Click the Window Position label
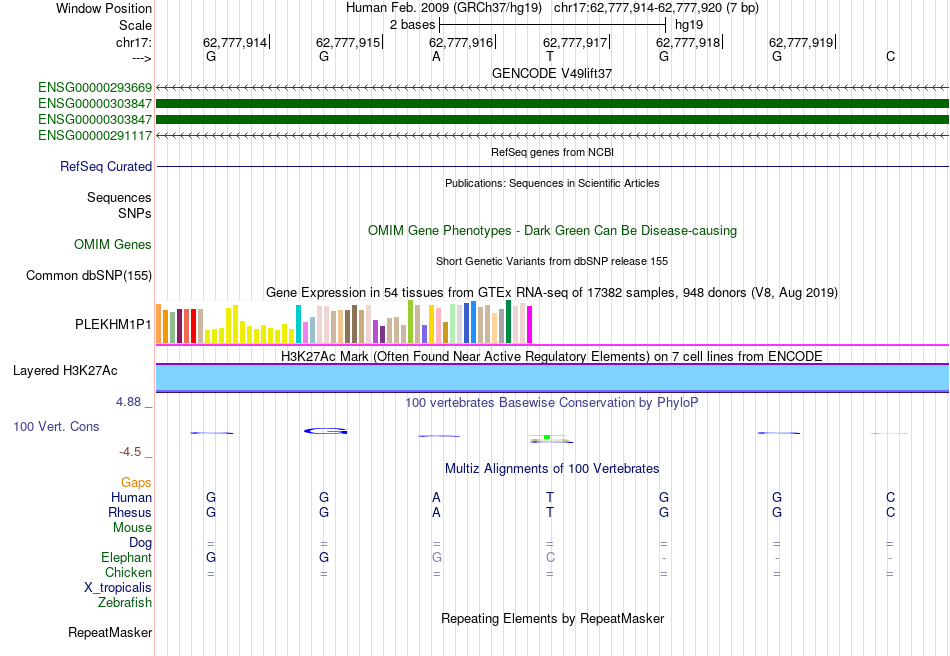Screen dimensions: 950x656 104,8
